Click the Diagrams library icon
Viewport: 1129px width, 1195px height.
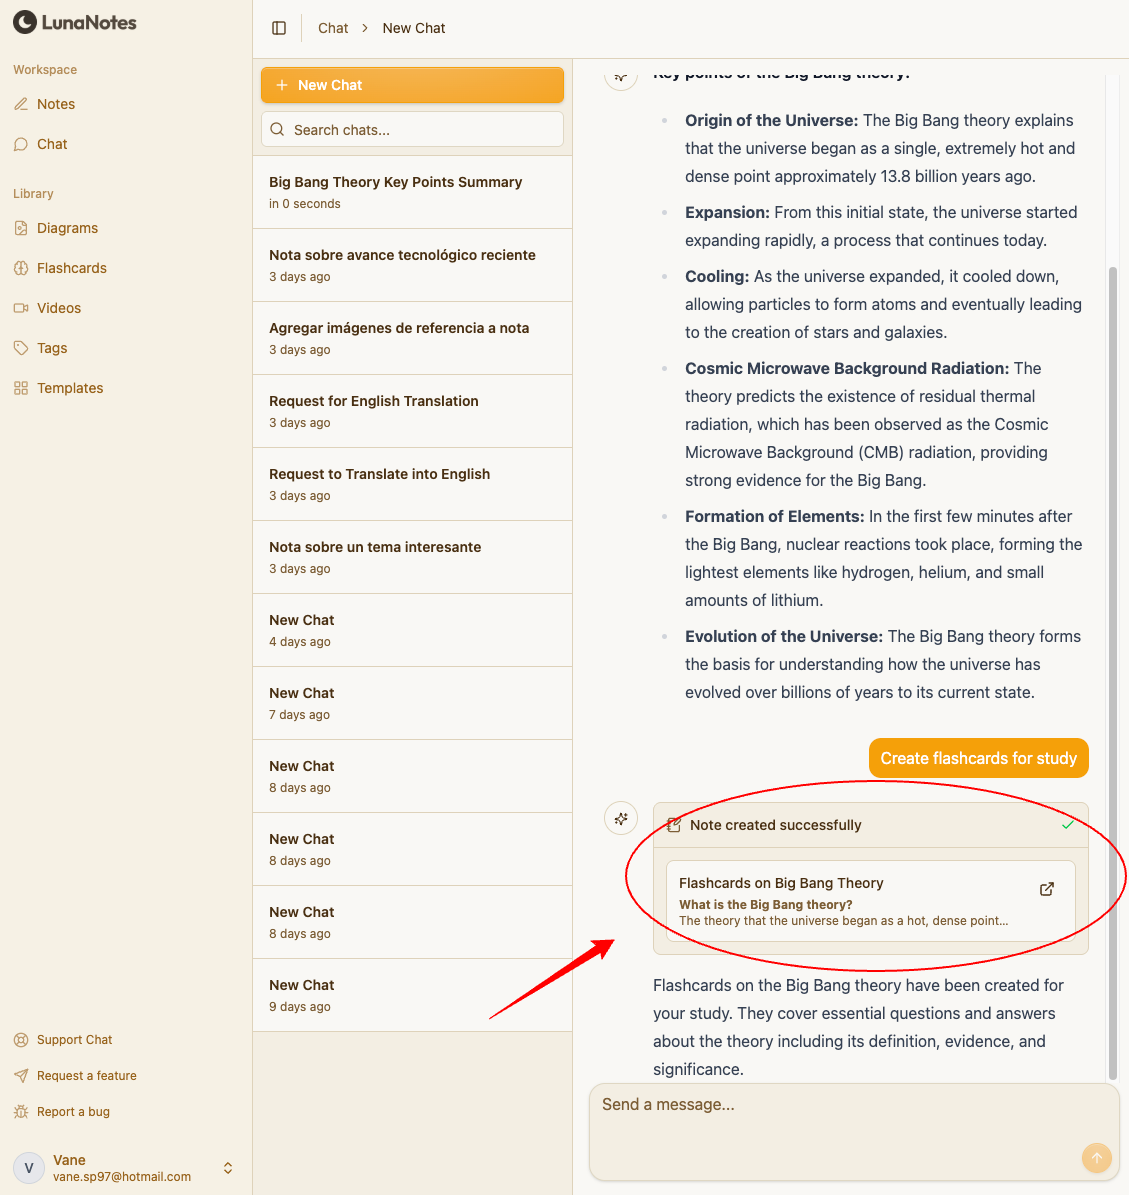[x=21, y=228]
